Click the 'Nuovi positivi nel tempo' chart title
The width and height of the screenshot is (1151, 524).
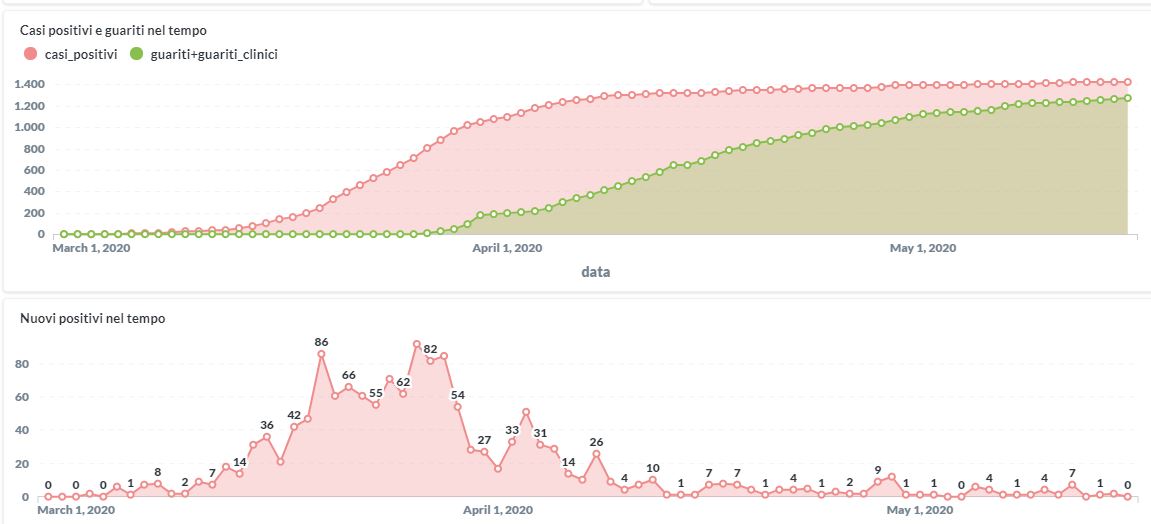coord(93,318)
